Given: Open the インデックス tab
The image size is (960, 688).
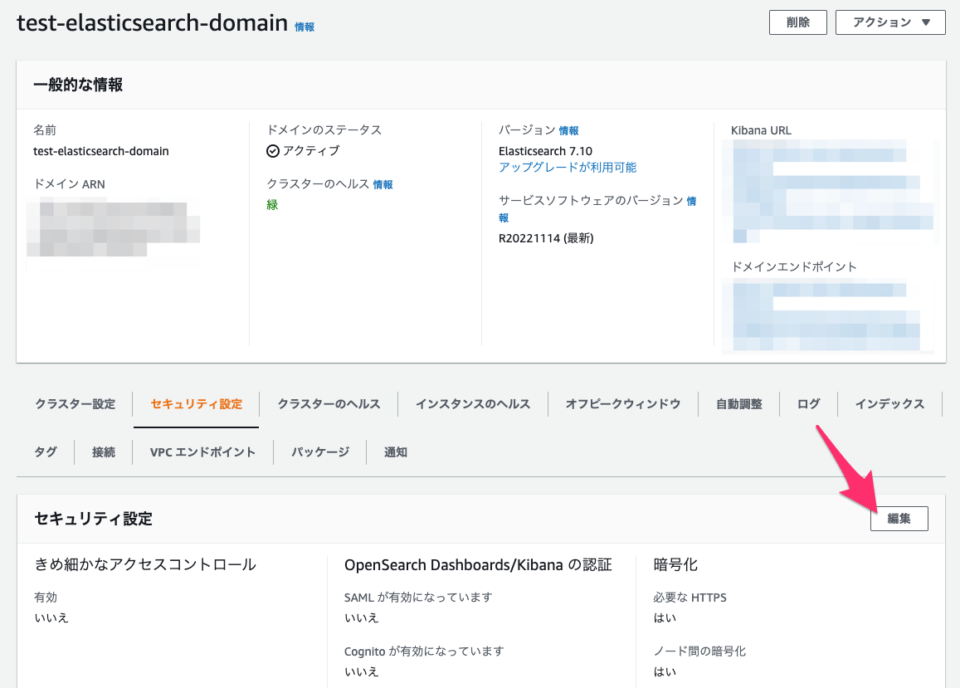Looking at the screenshot, I should point(890,404).
